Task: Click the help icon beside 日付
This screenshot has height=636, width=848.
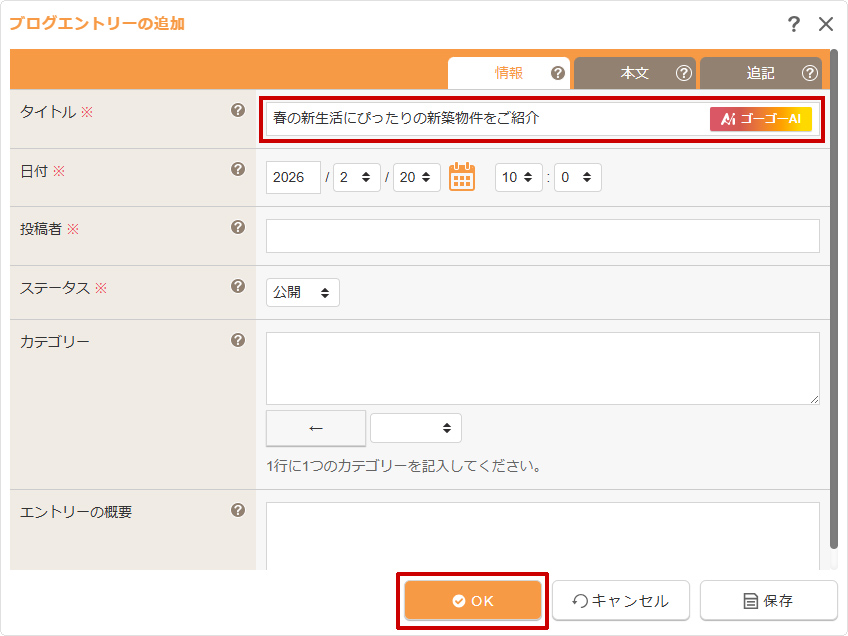Action: (x=238, y=170)
